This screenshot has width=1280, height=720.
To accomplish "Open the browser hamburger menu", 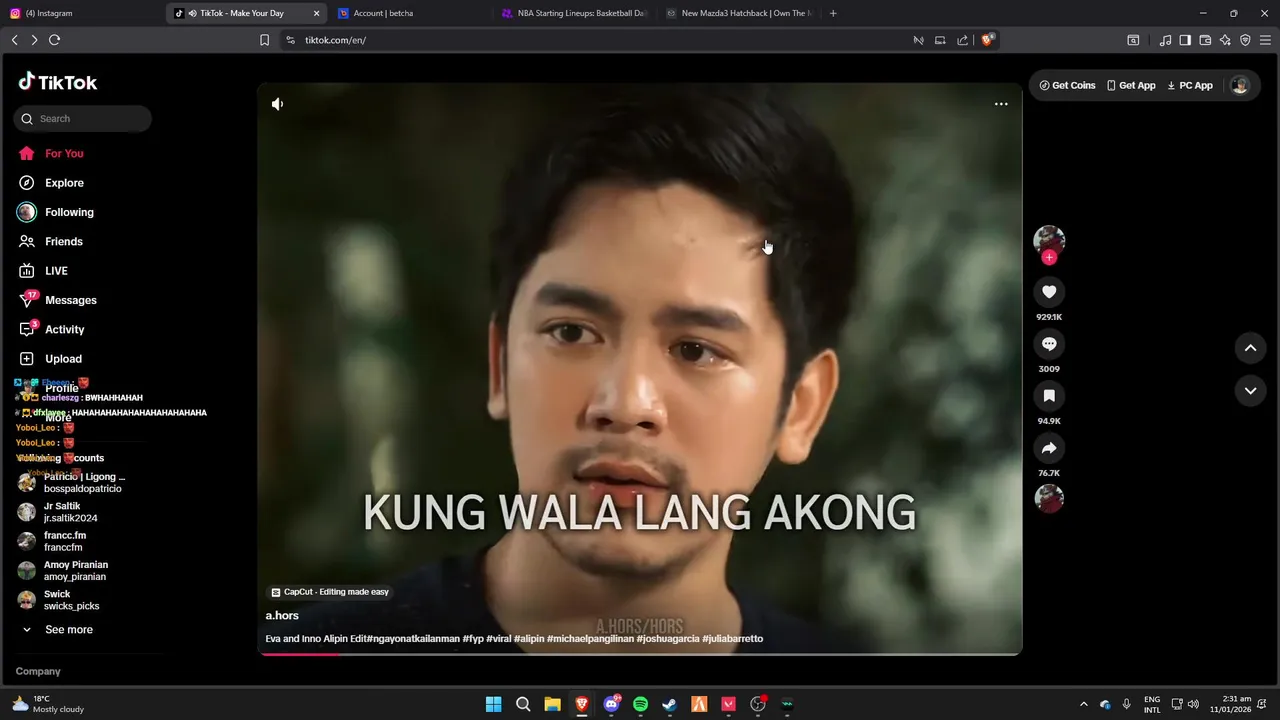I will click(1265, 40).
